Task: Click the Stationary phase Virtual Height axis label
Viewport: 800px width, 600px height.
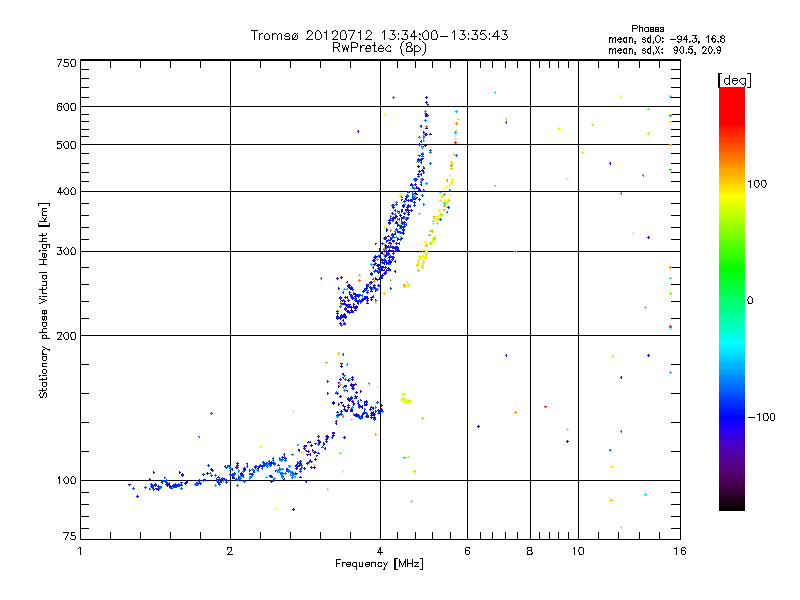Action: (x=44, y=300)
